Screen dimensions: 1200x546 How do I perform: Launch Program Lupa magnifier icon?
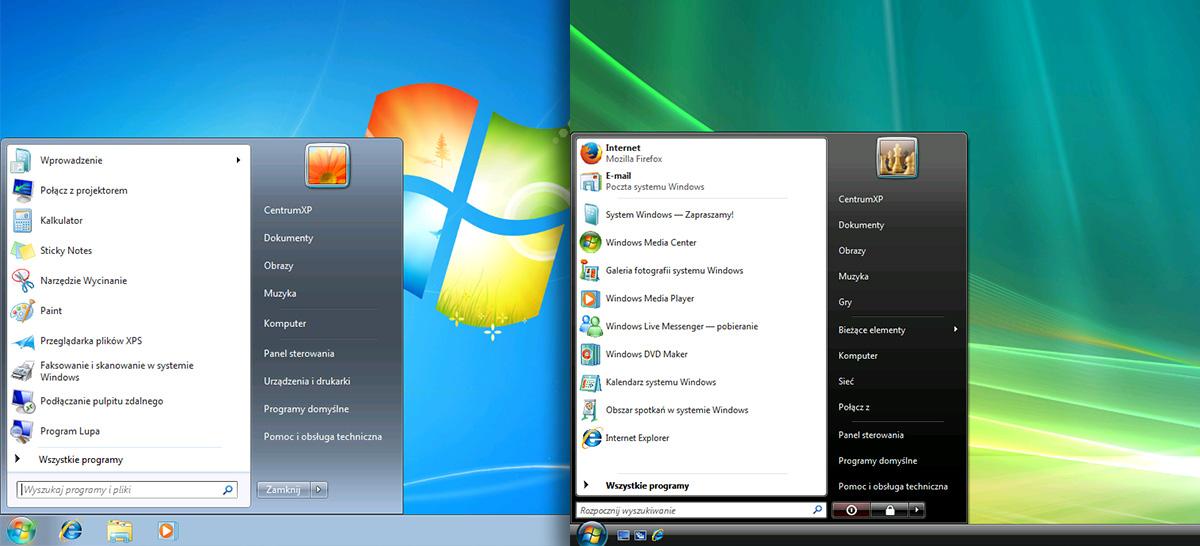pyautogui.click(x=22, y=431)
